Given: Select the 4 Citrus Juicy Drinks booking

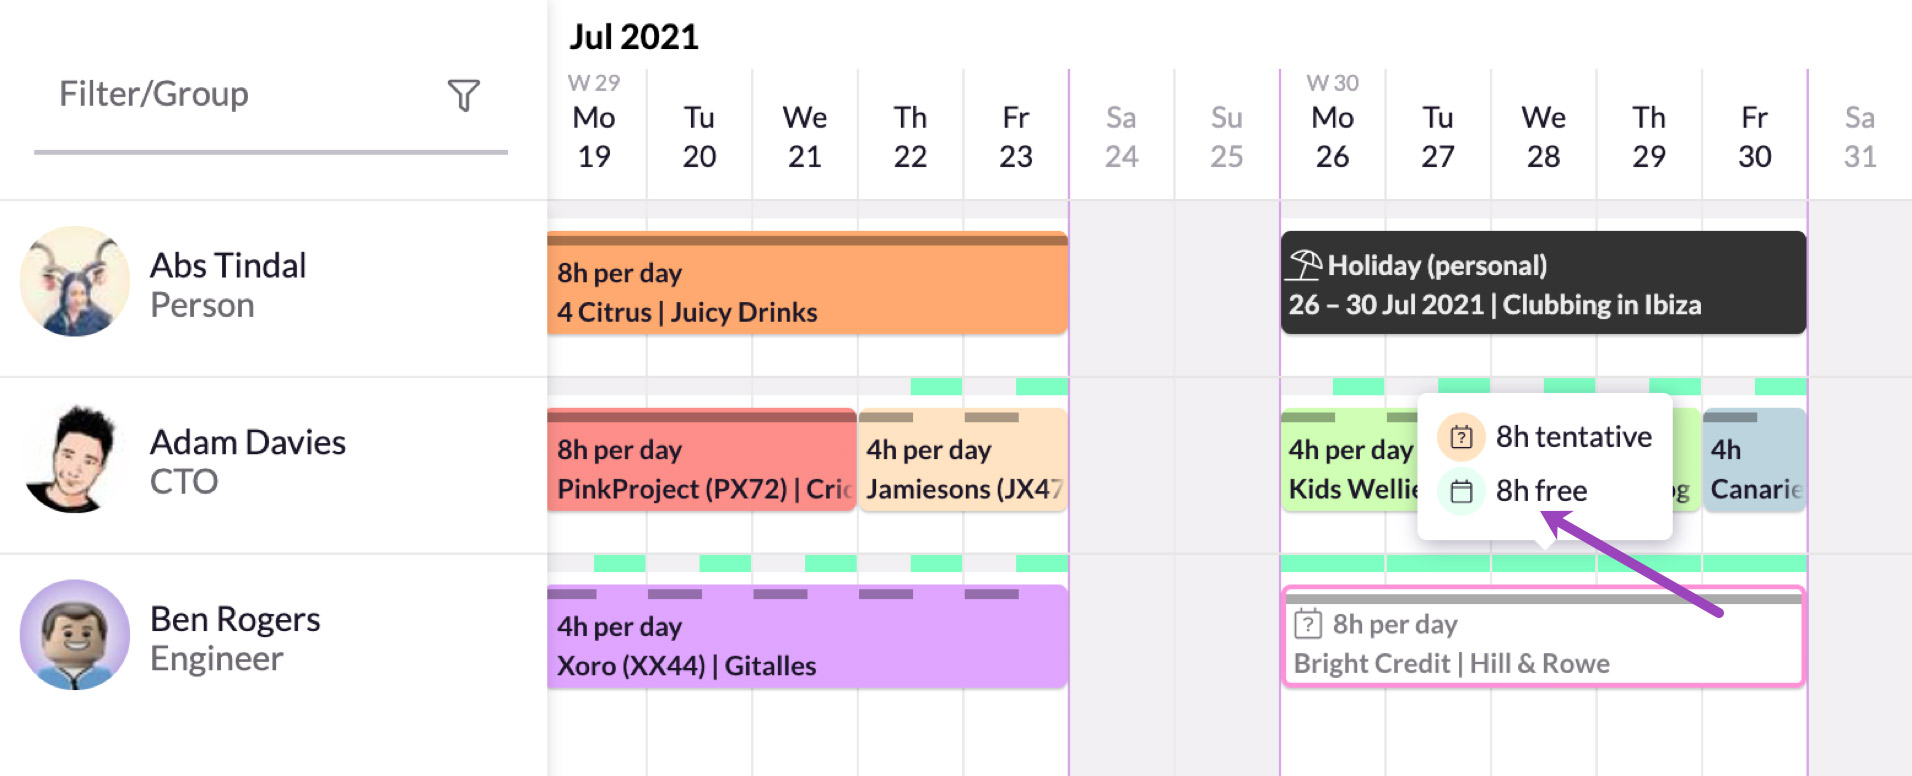Looking at the screenshot, I should [807, 283].
